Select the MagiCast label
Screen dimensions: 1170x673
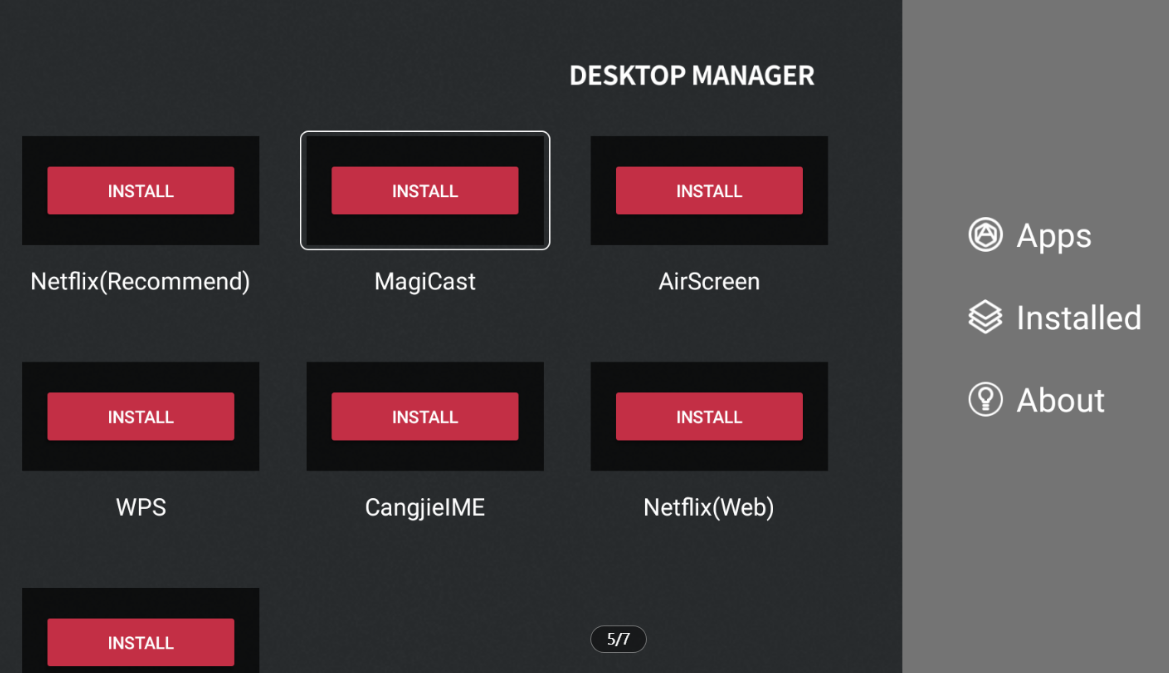(425, 281)
